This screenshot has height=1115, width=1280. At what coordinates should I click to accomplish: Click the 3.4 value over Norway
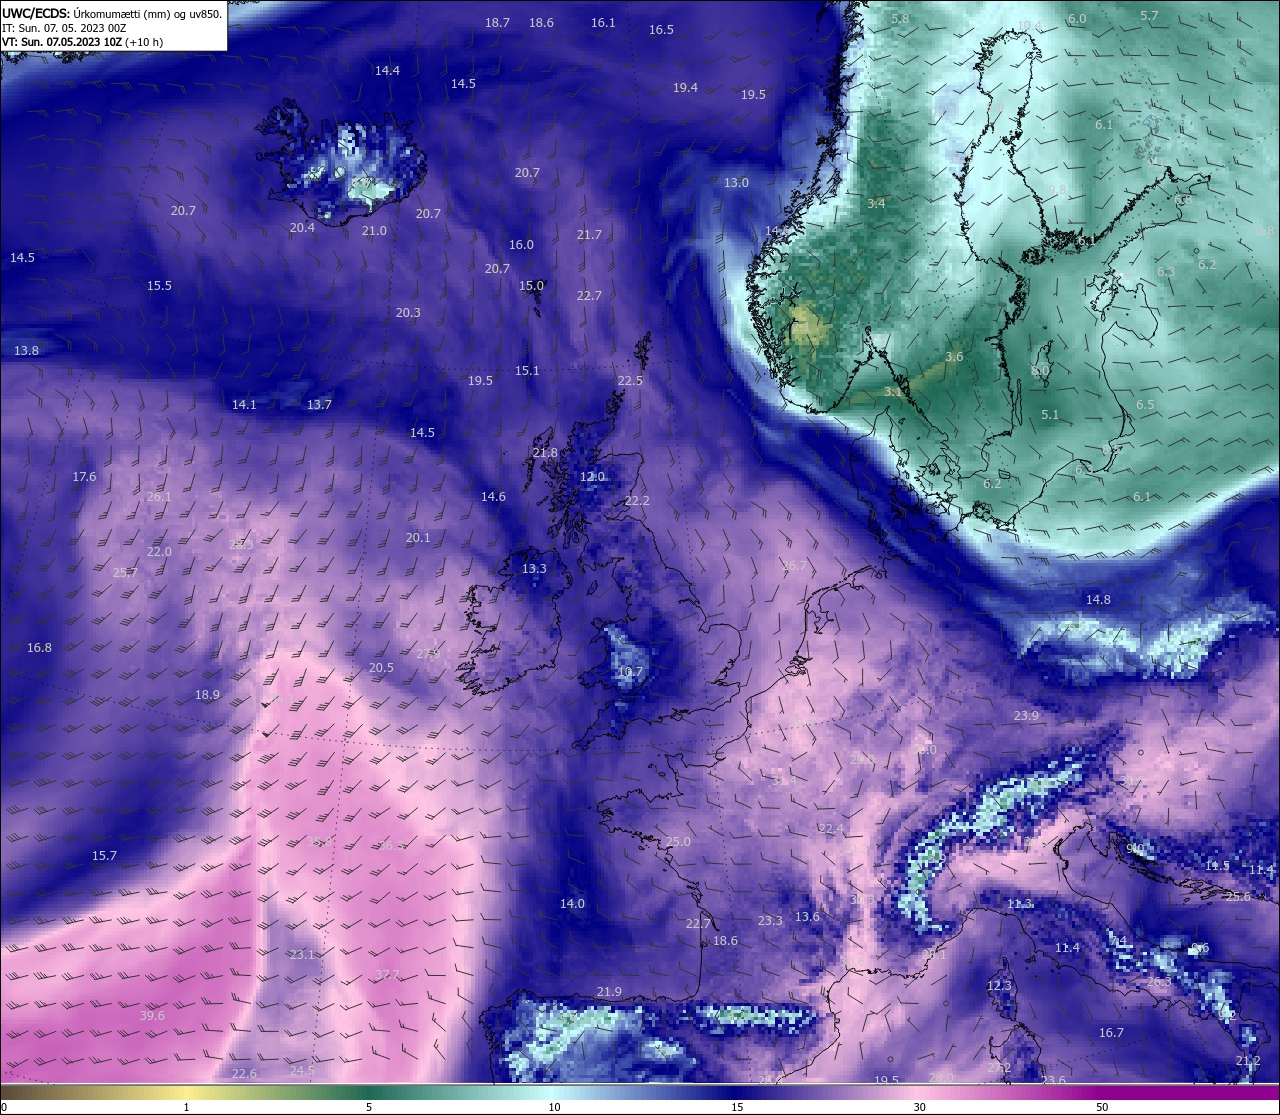tap(876, 204)
